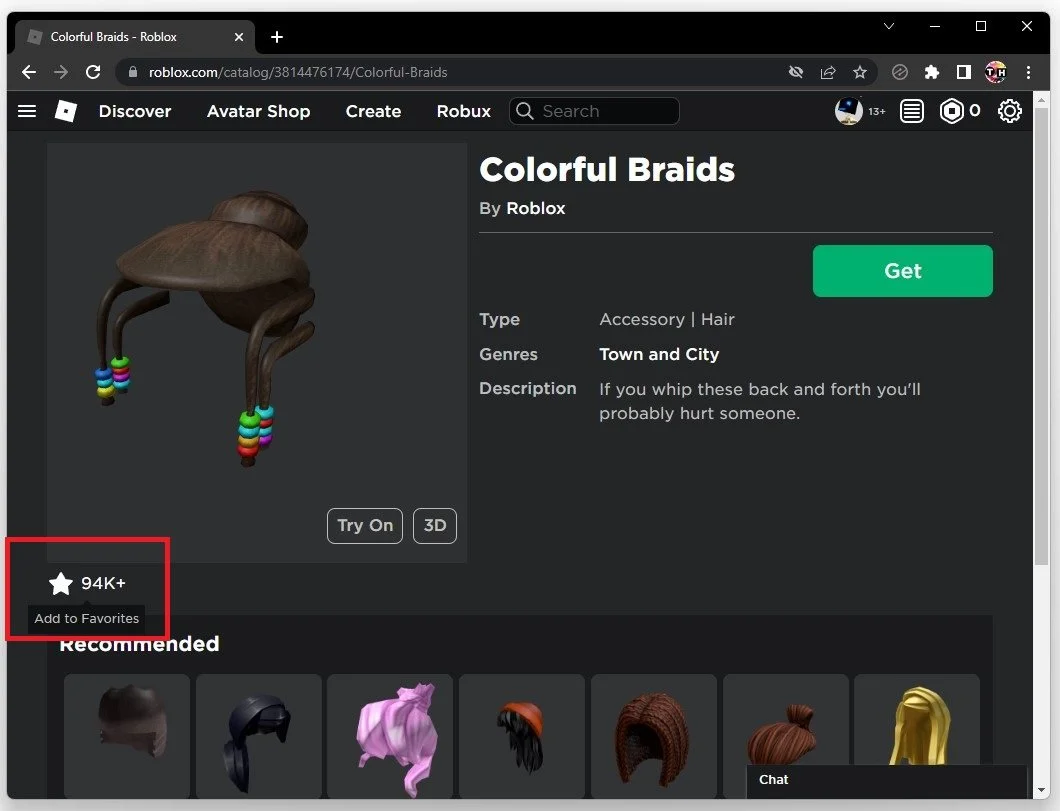This screenshot has height=811, width=1060.
Task: Go back to the previous page
Action: coord(28,72)
